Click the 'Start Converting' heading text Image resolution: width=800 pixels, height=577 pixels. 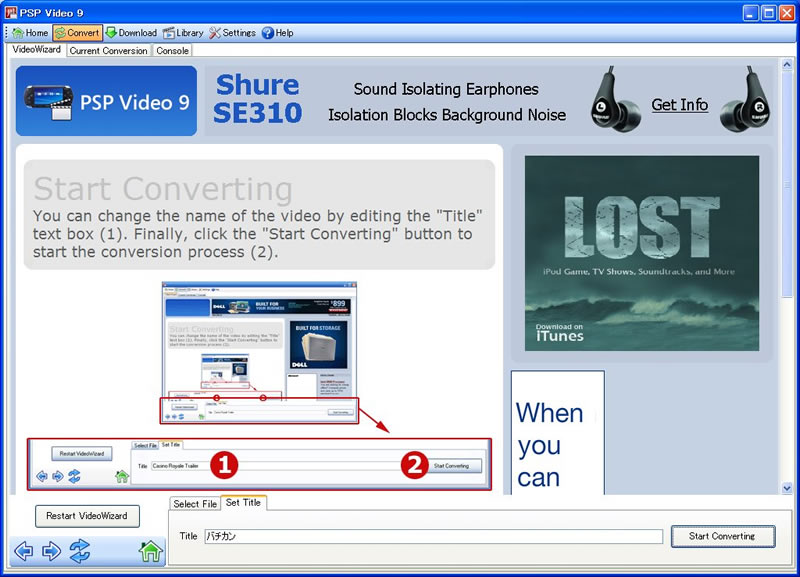click(x=163, y=189)
